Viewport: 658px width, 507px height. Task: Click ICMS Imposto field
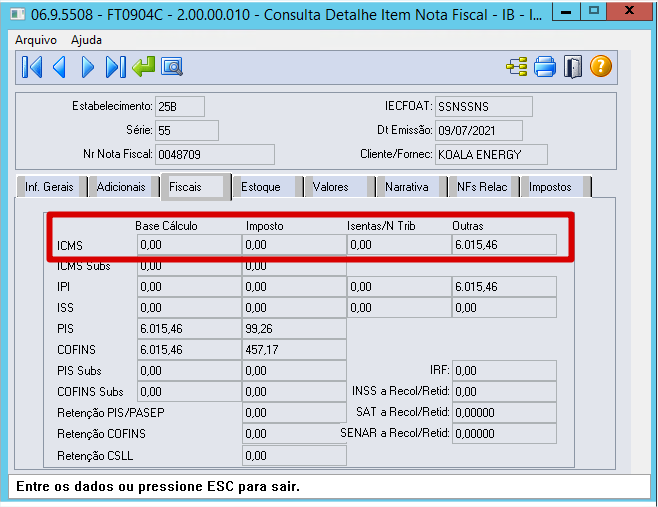pos(294,245)
